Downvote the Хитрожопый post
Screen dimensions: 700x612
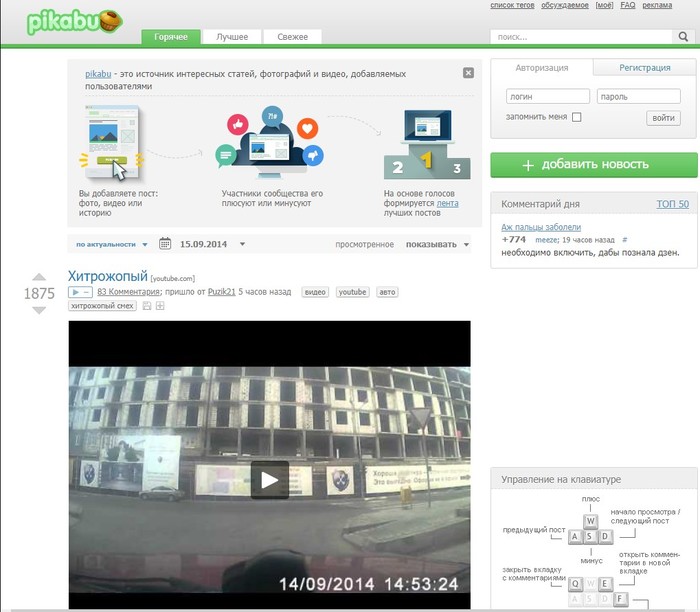coord(39,310)
